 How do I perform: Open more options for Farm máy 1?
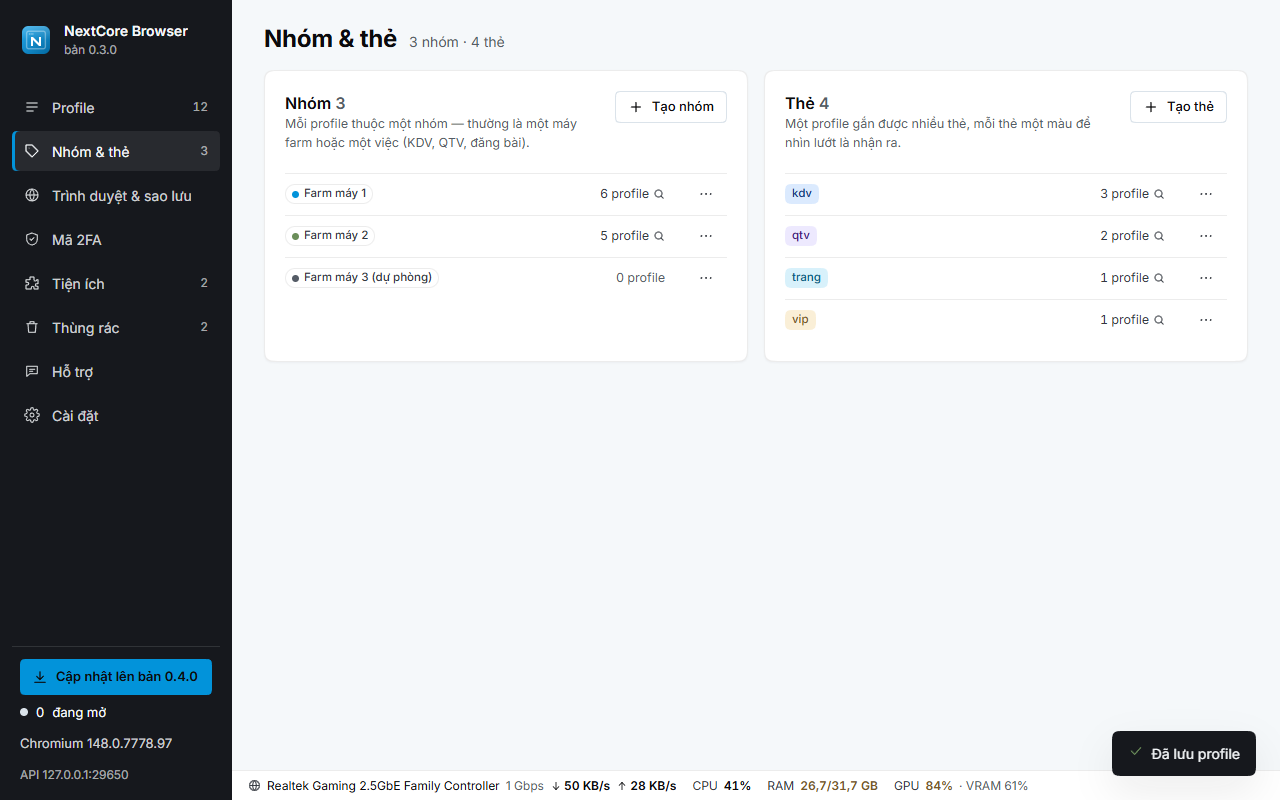click(706, 194)
